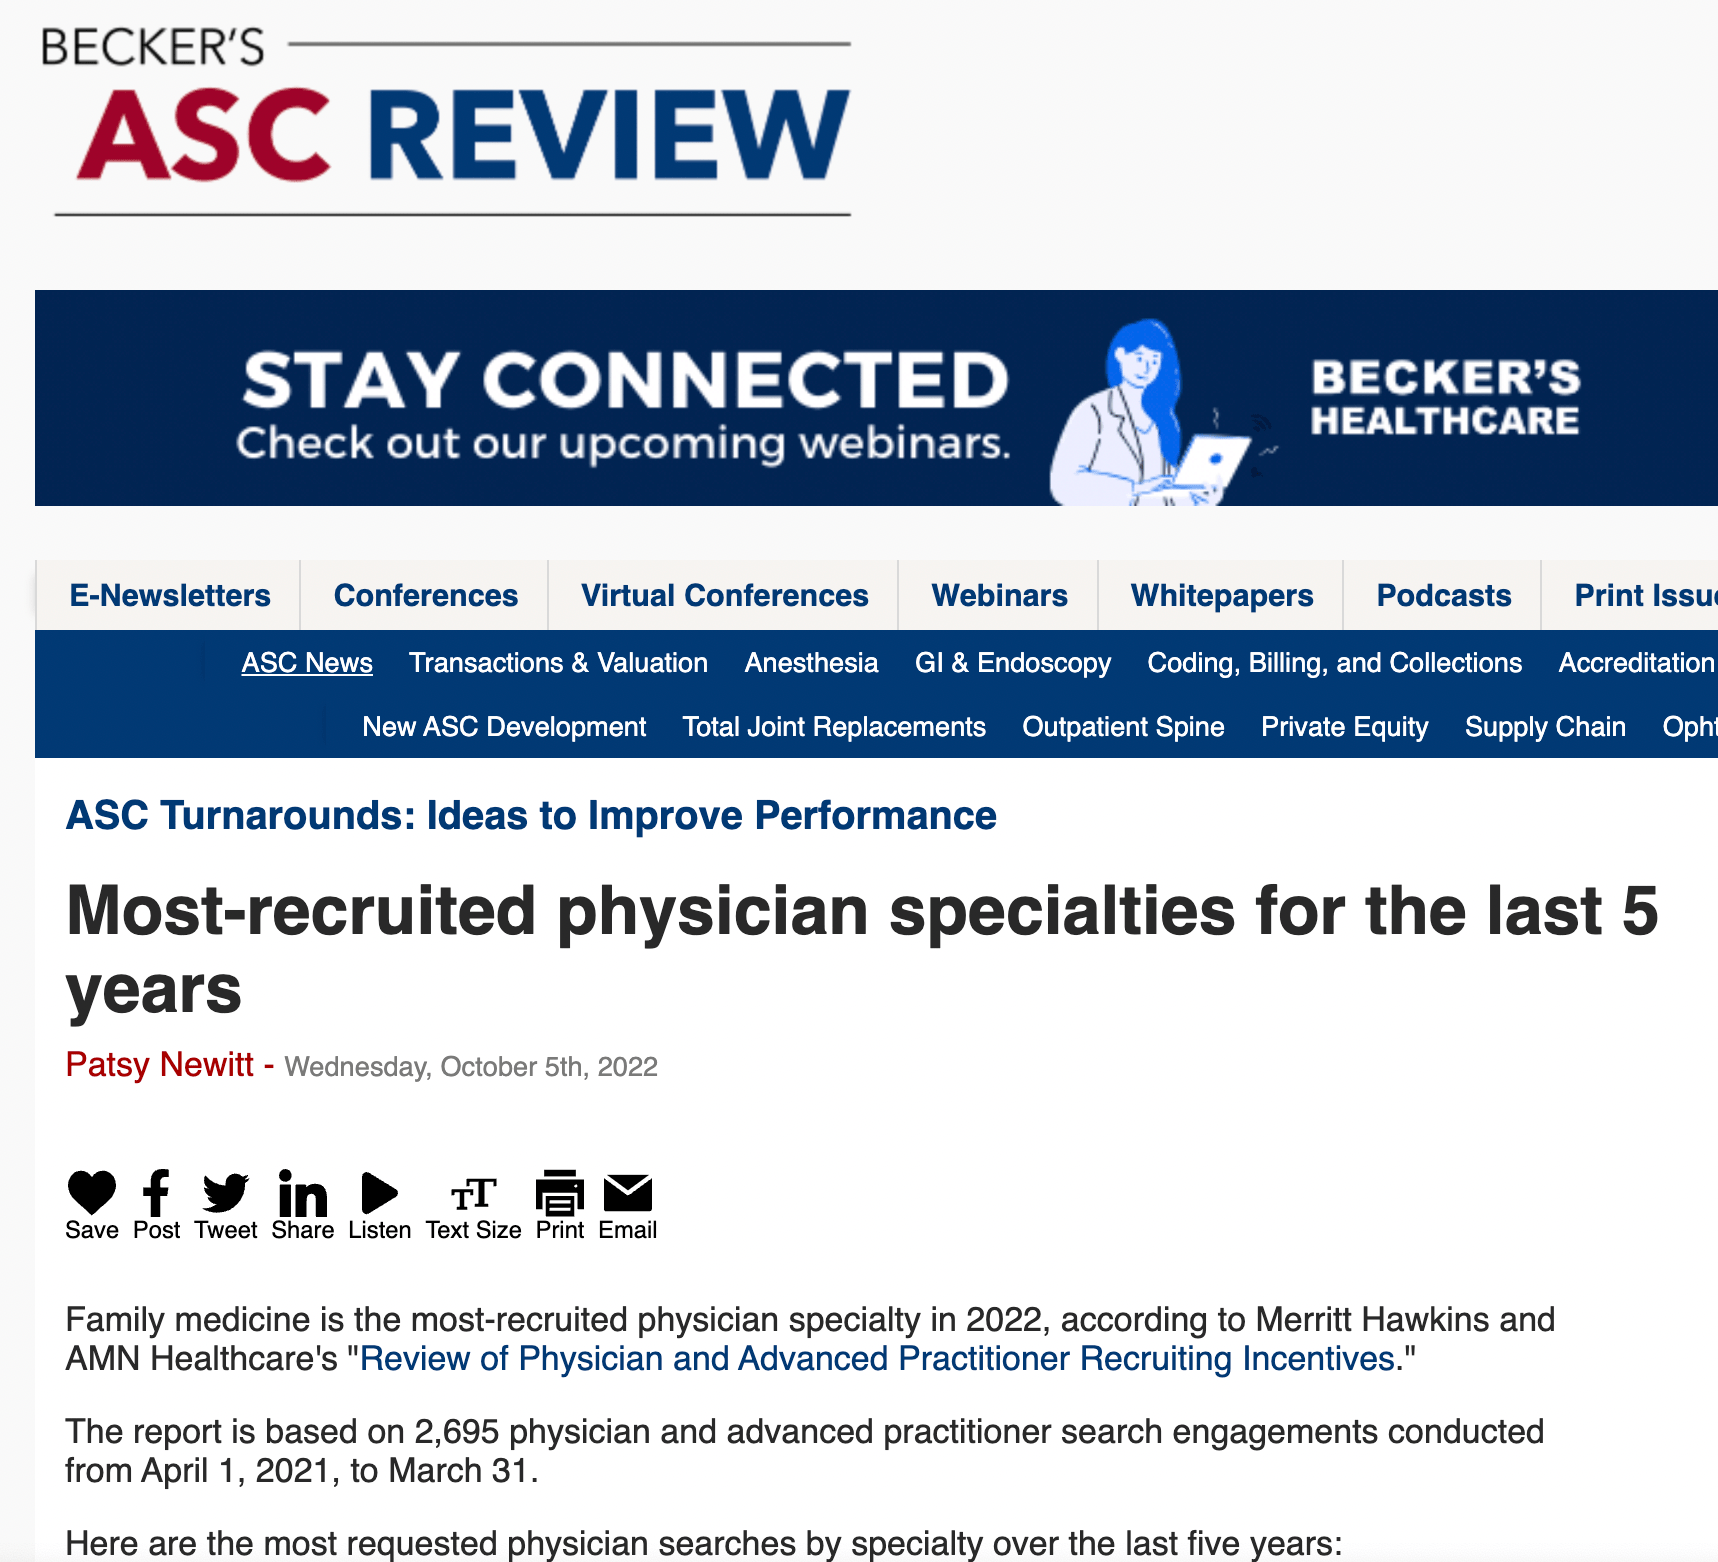The height and width of the screenshot is (1562, 1718).
Task: Print the article with printer icon
Action: (559, 1193)
